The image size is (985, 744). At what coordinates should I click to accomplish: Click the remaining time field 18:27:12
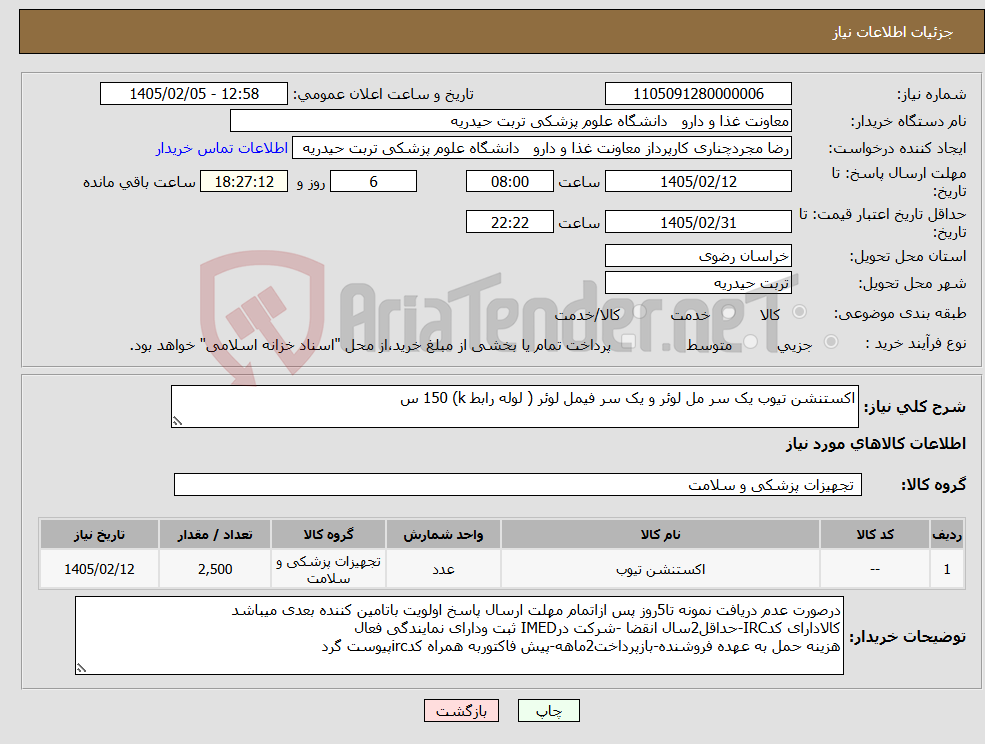click(x=244, y=182)
